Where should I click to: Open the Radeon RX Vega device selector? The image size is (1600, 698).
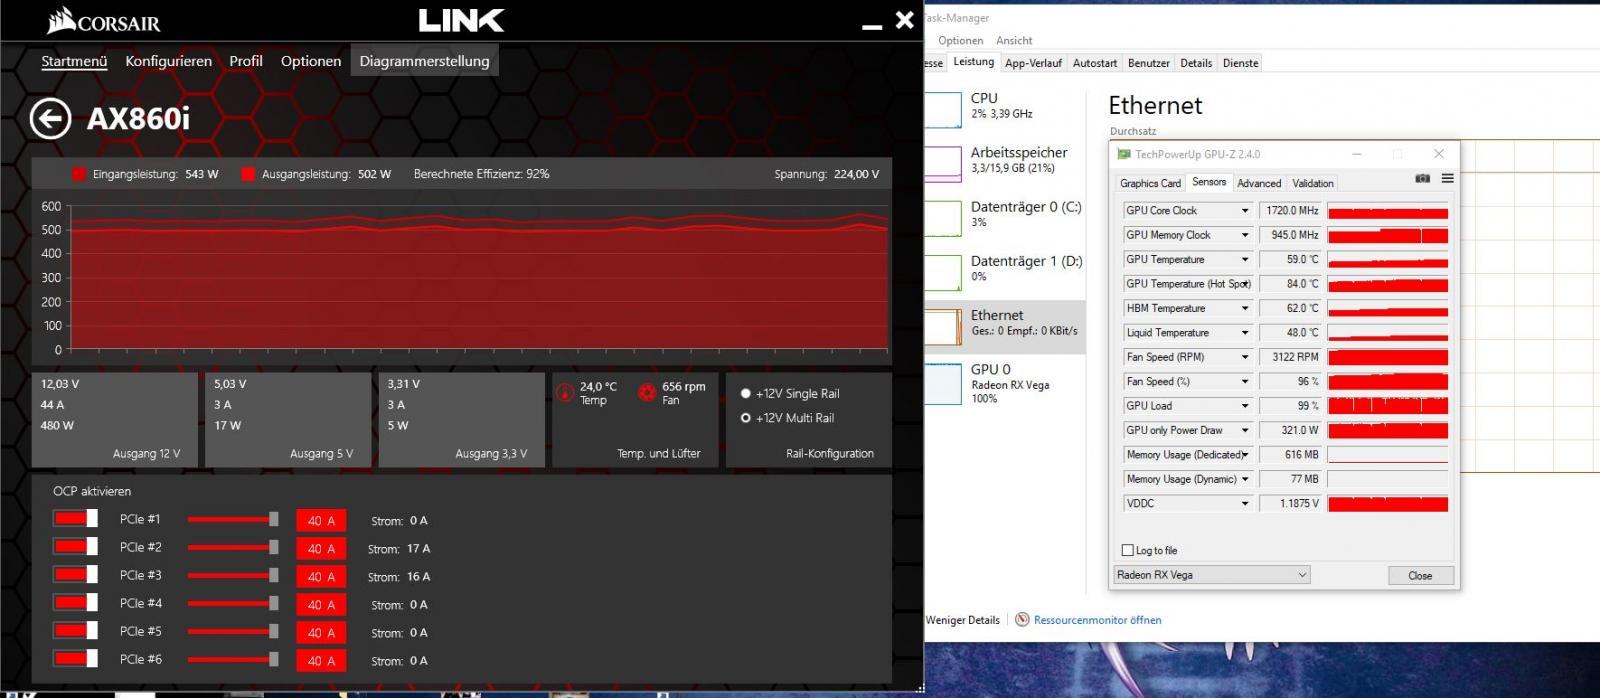click(1212, 575)
